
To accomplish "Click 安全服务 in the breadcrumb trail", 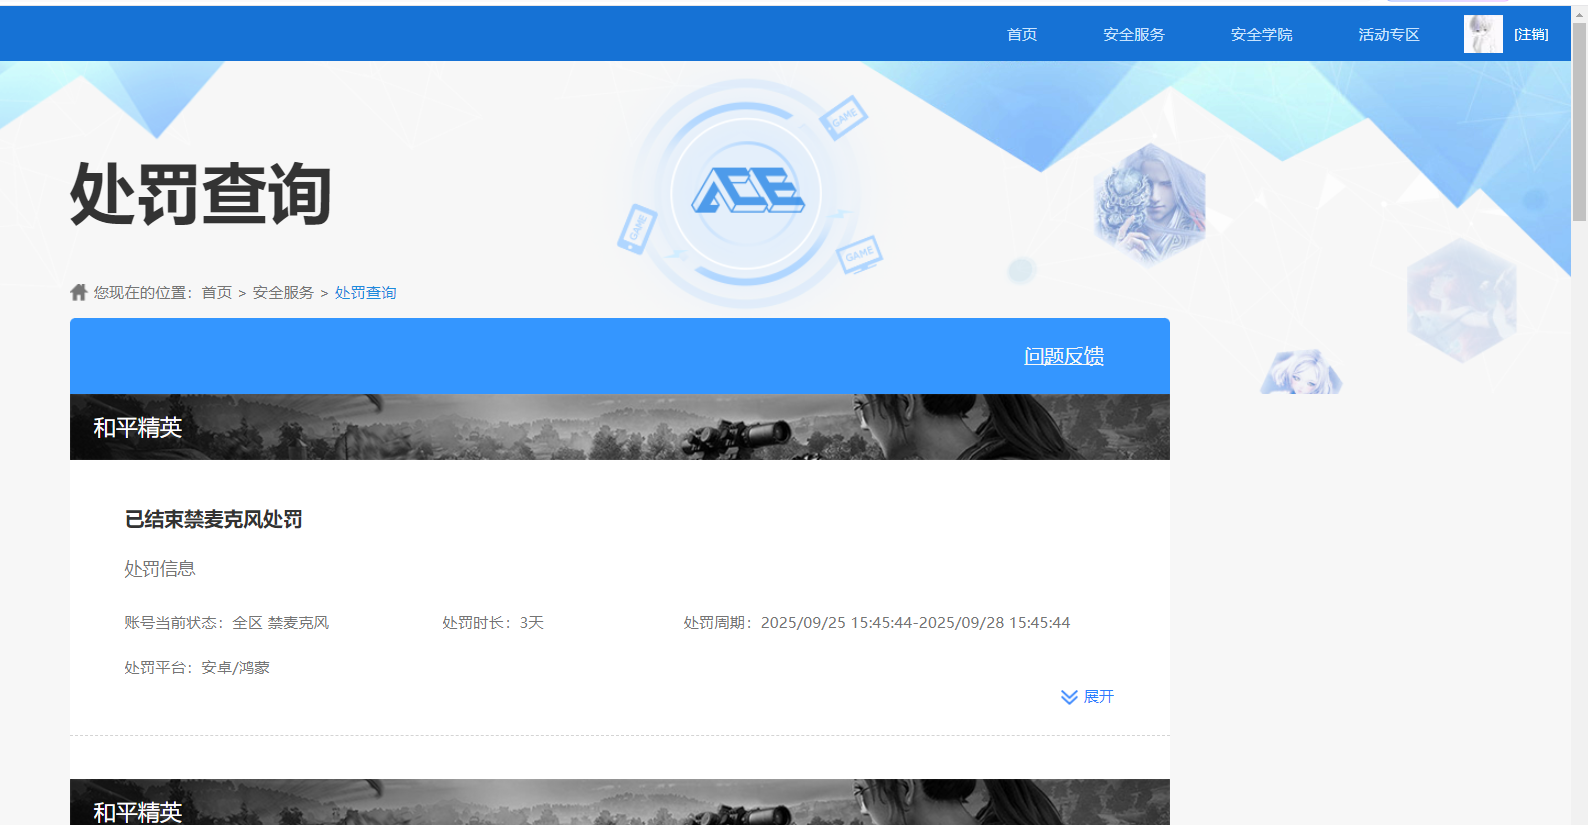I will click(283, 293).
